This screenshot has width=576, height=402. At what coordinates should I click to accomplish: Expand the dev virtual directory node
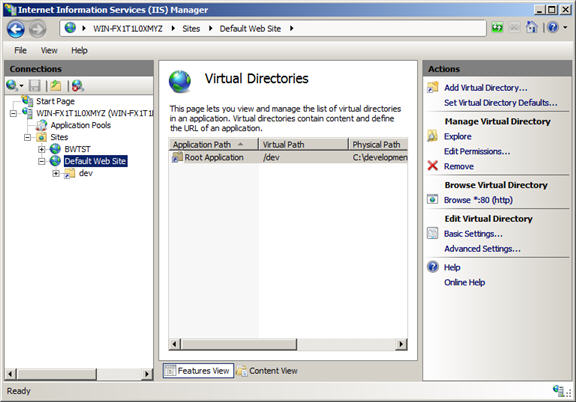click(x=55, y=173)
